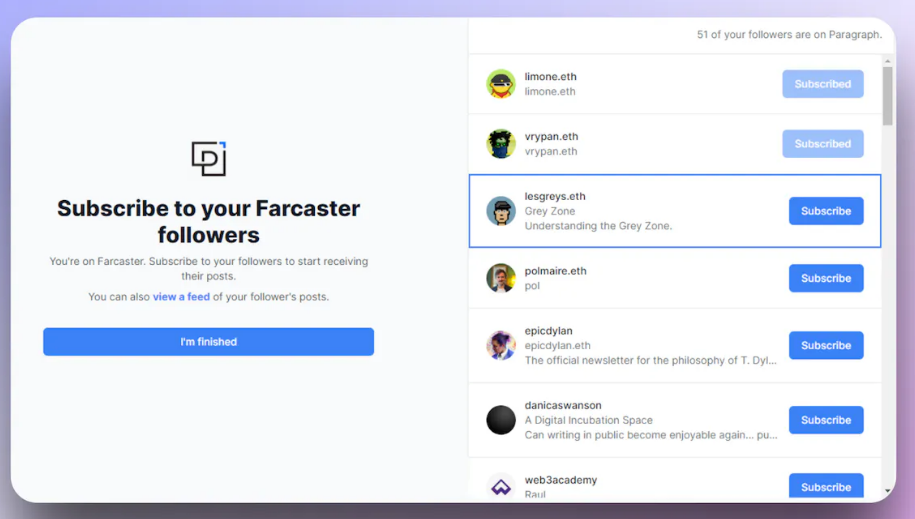Viewport: 915px width, 519px height.
Task: Unsubscribe from limone.eth via Subscribed button
Action: click(822, 84)
